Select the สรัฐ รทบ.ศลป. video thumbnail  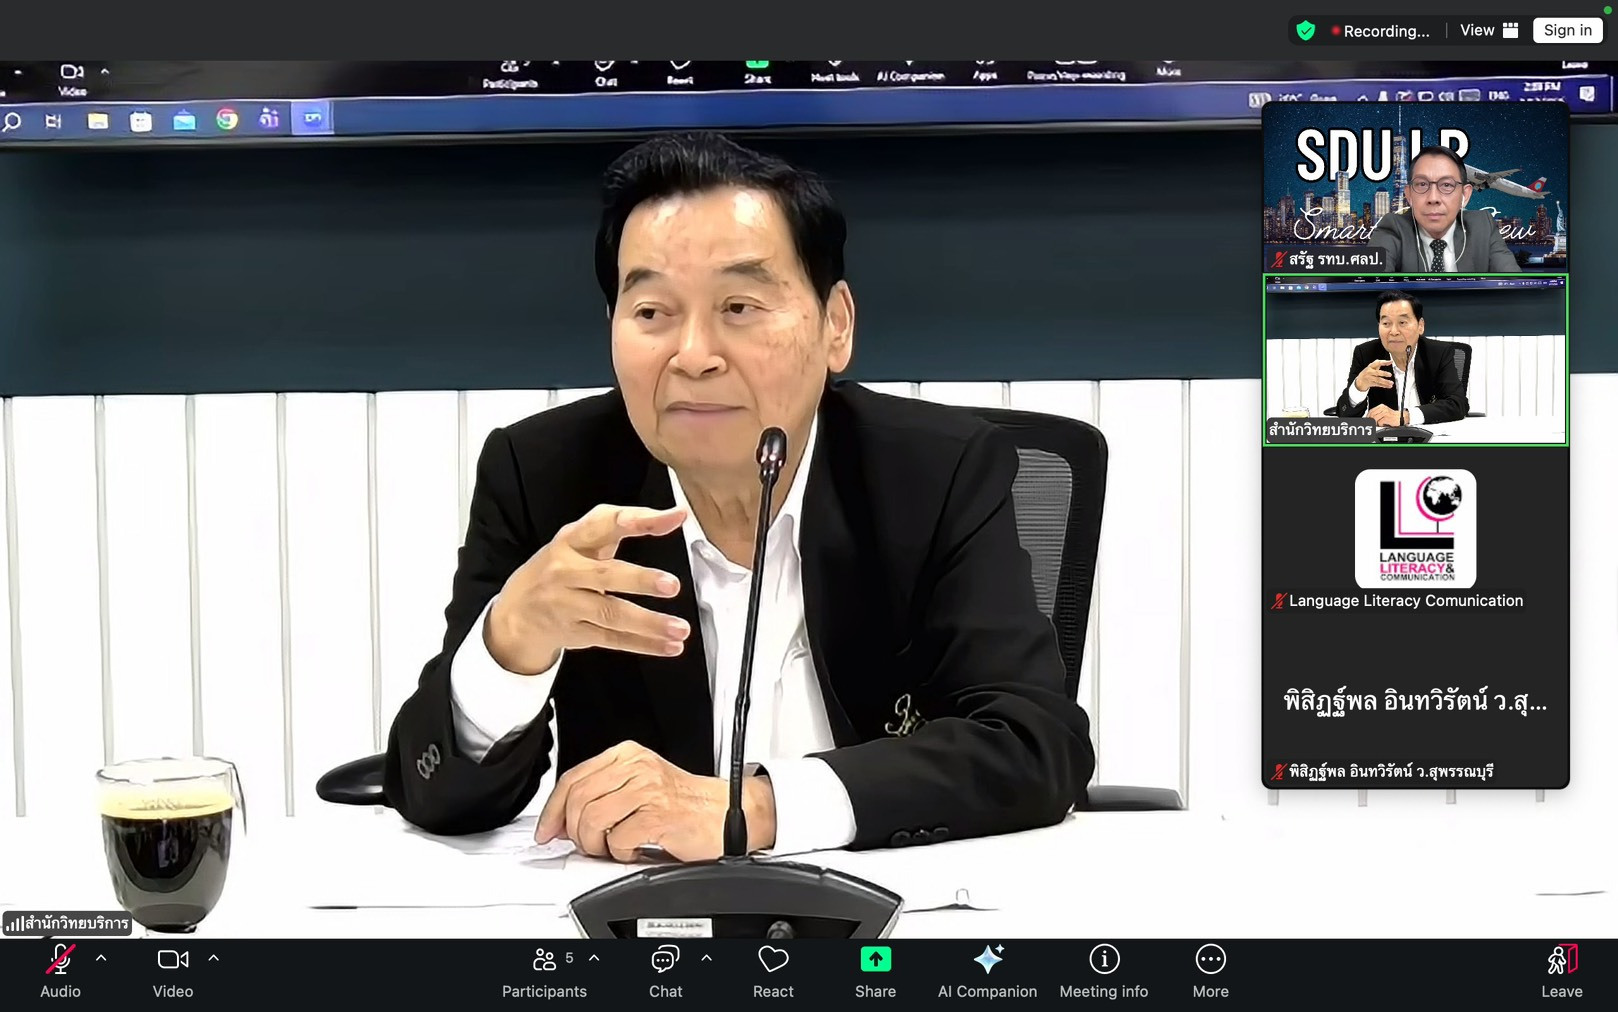coord(1415,190)
